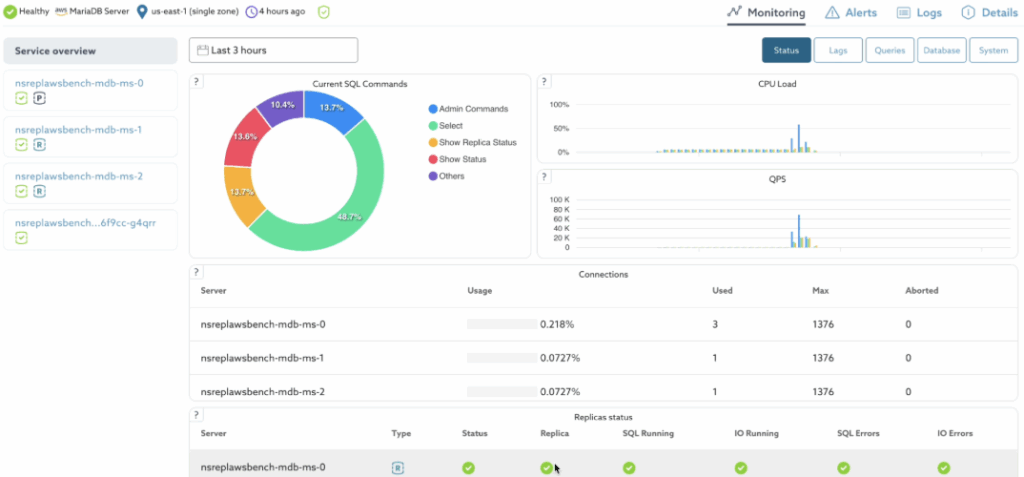Viewport: 1024px width, 477px height.
Task: Open the Last 3 hours time range dropdown
Action: [273, 50]
